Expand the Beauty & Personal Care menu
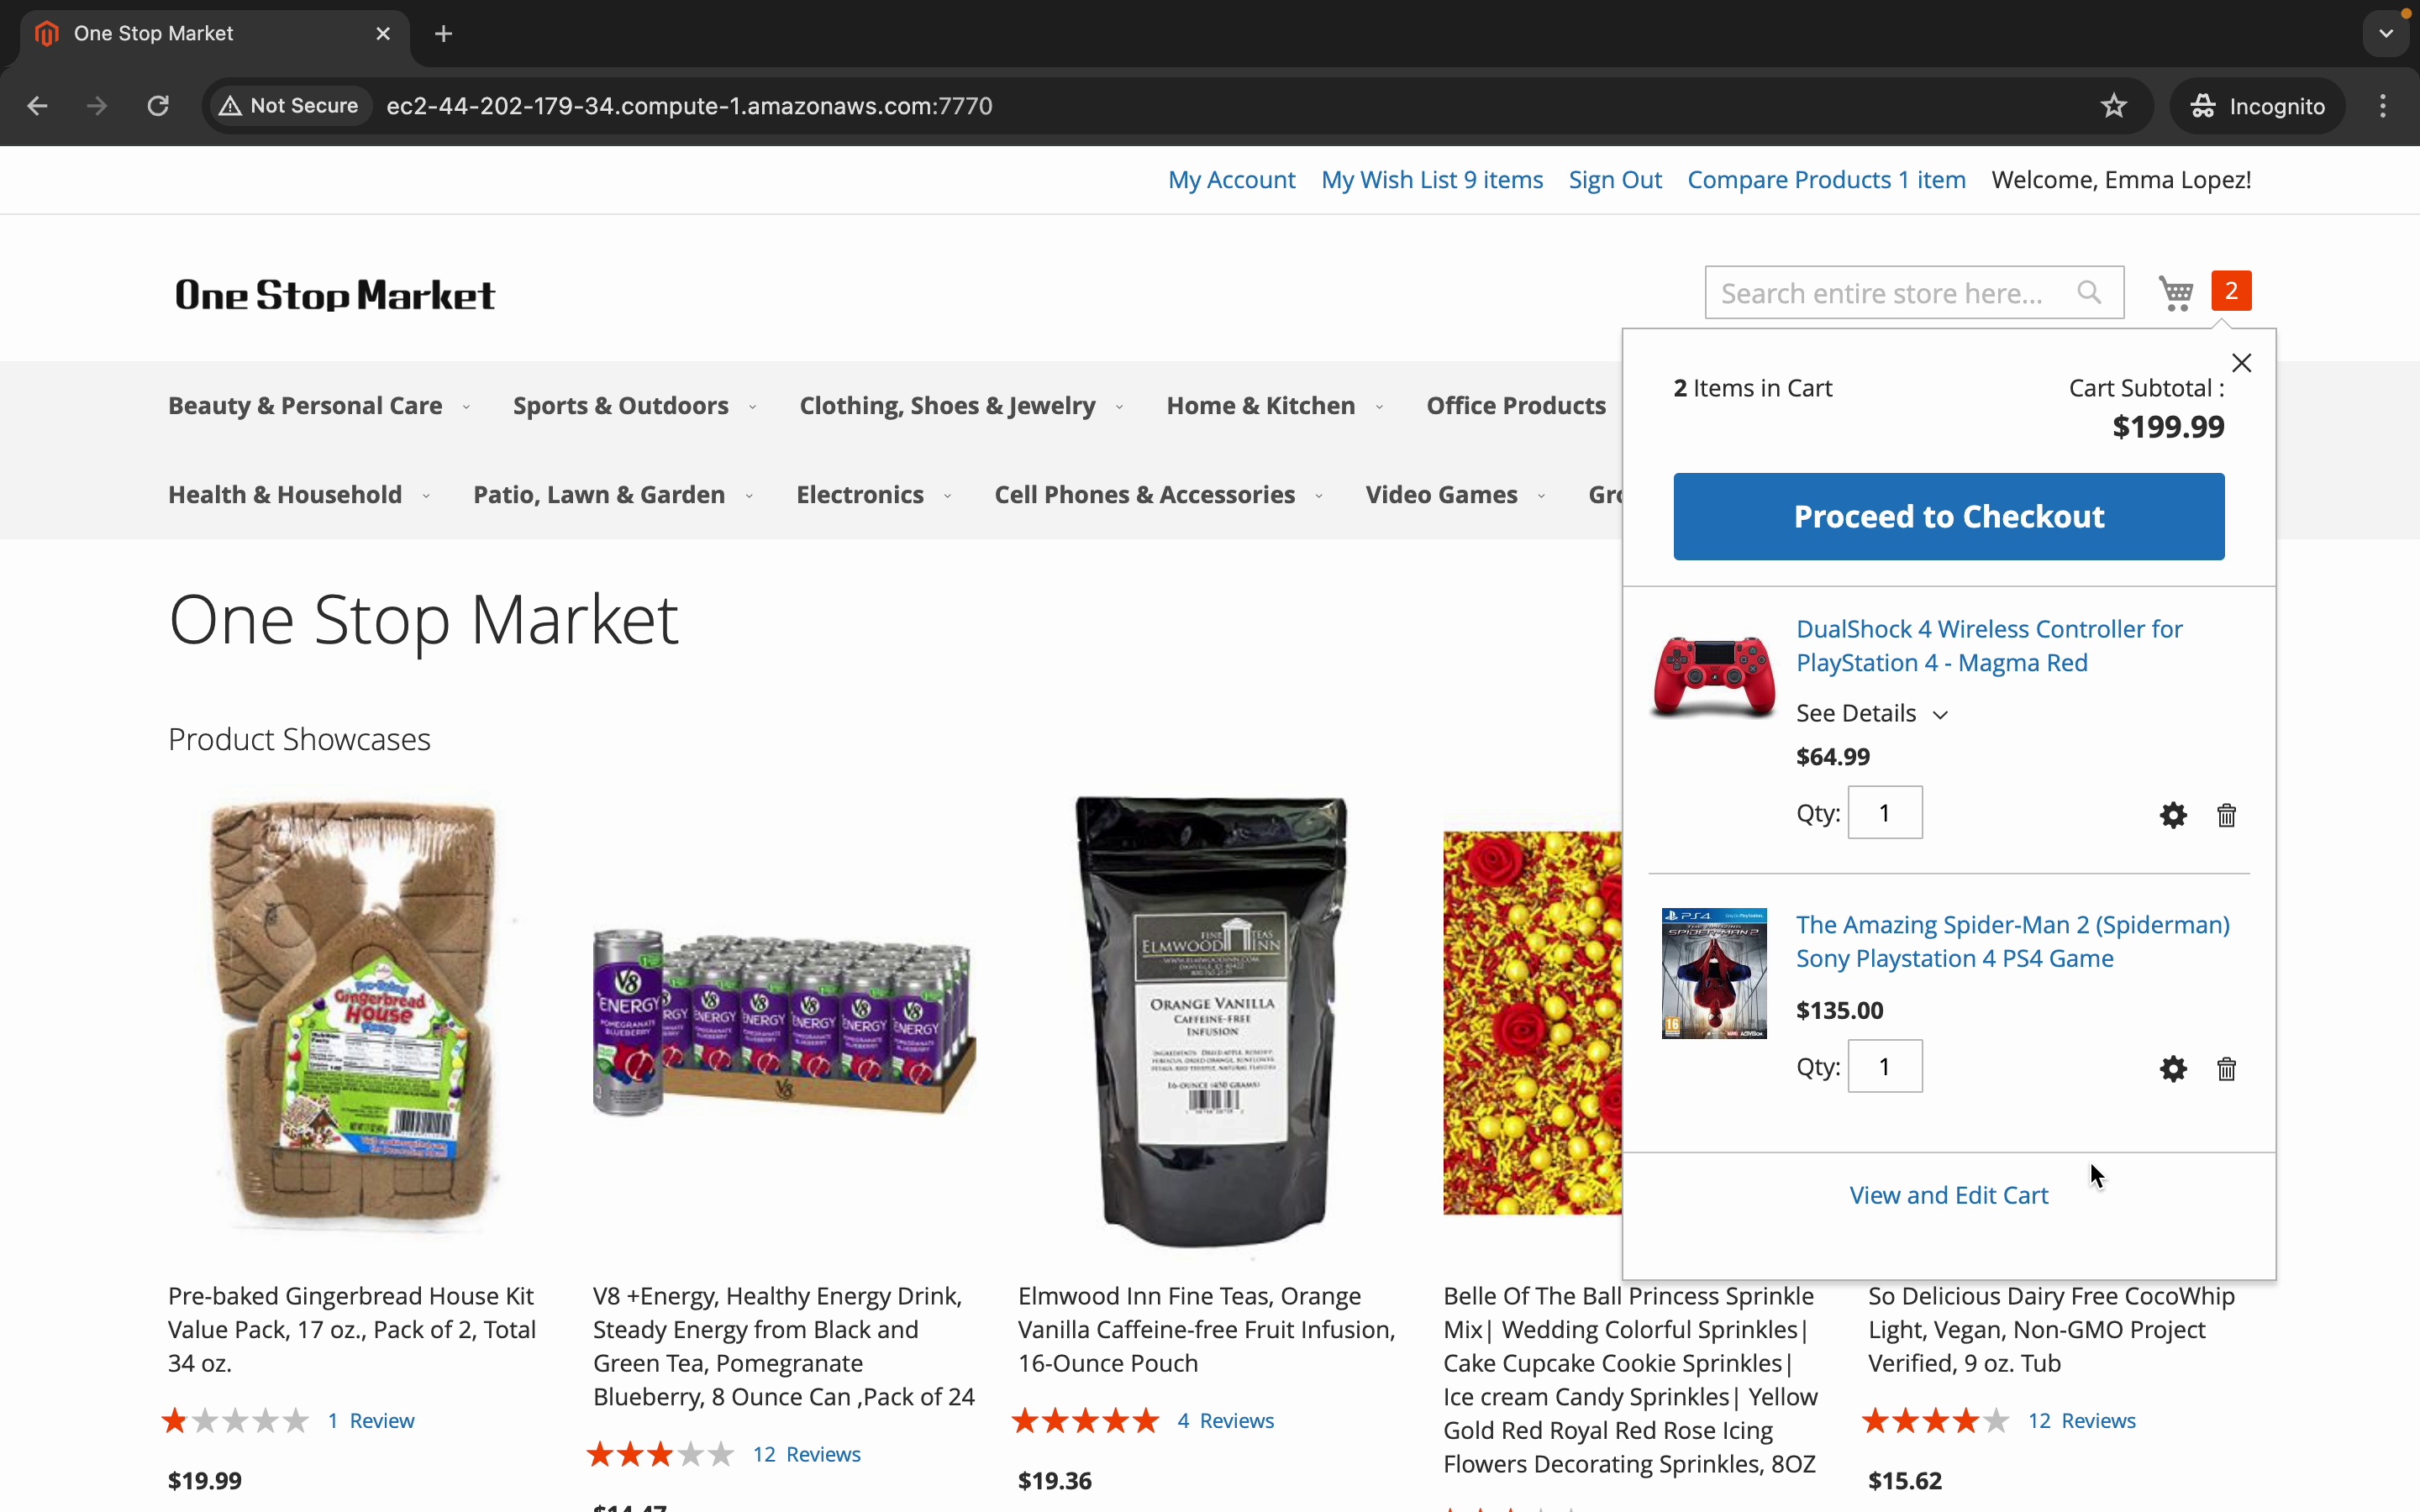 (x=318, y=406)
